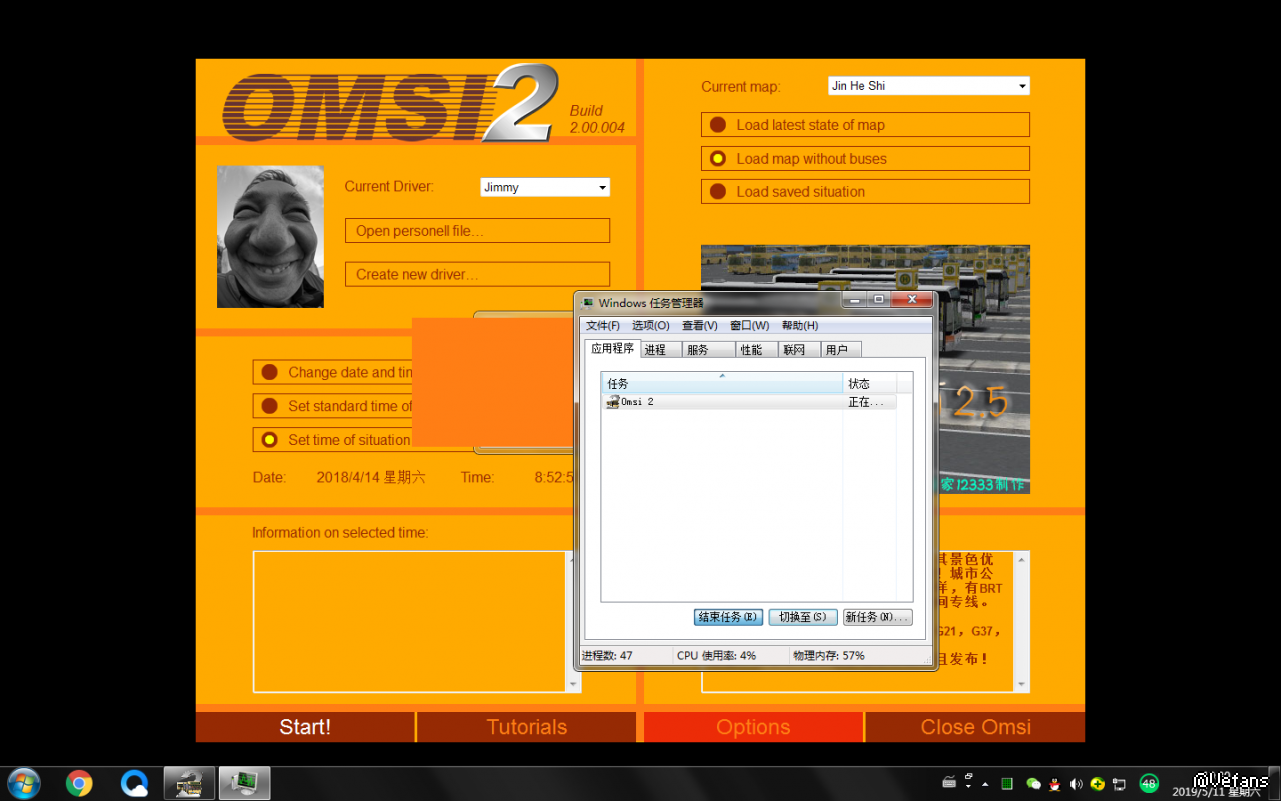Open Google Chrome from the taskbar
Screen dimensions: 1281x801
click(79, 782)
